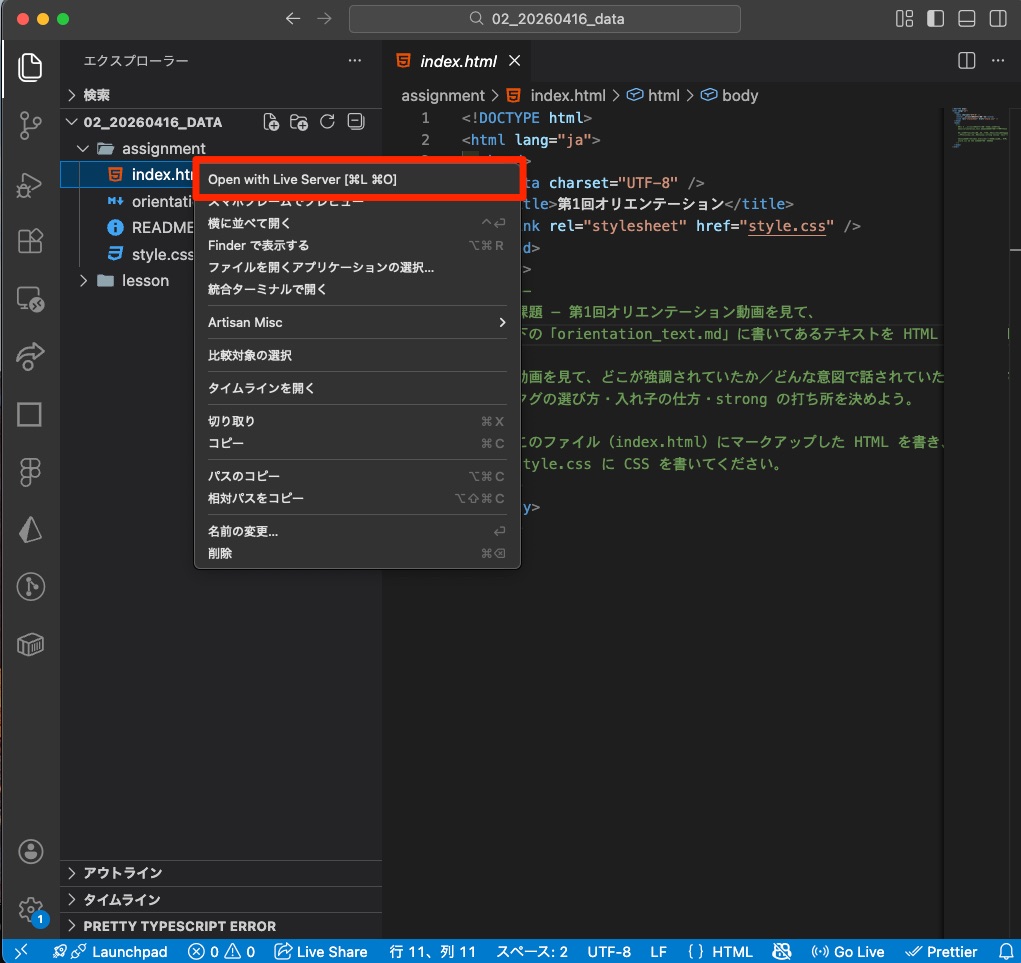Click Prettier in the status bar
The image size is (1021, 963).
(x=942, y=951)
